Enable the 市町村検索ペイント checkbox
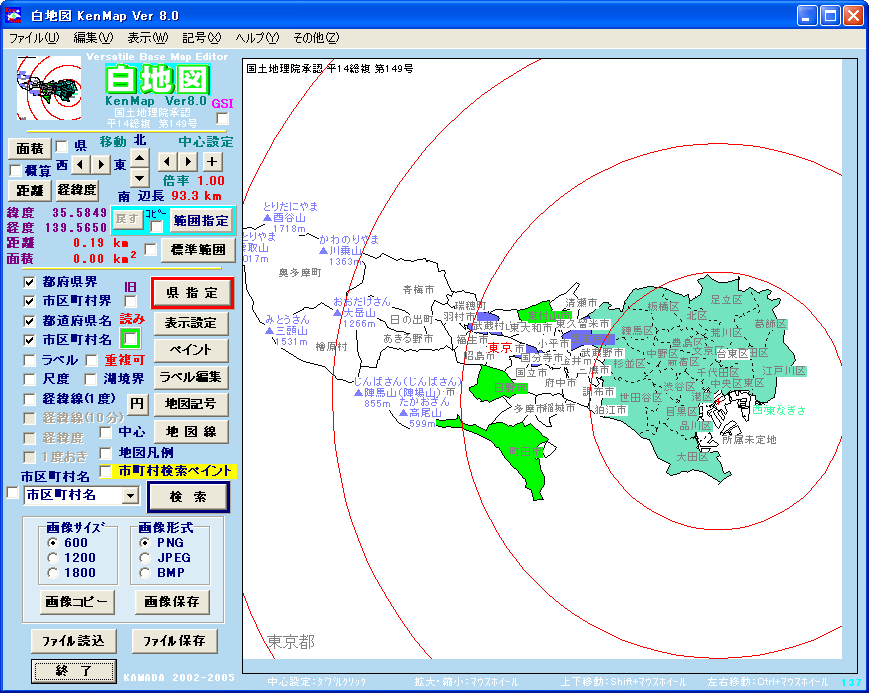This screenshot has height=693, width=869. 105,471
